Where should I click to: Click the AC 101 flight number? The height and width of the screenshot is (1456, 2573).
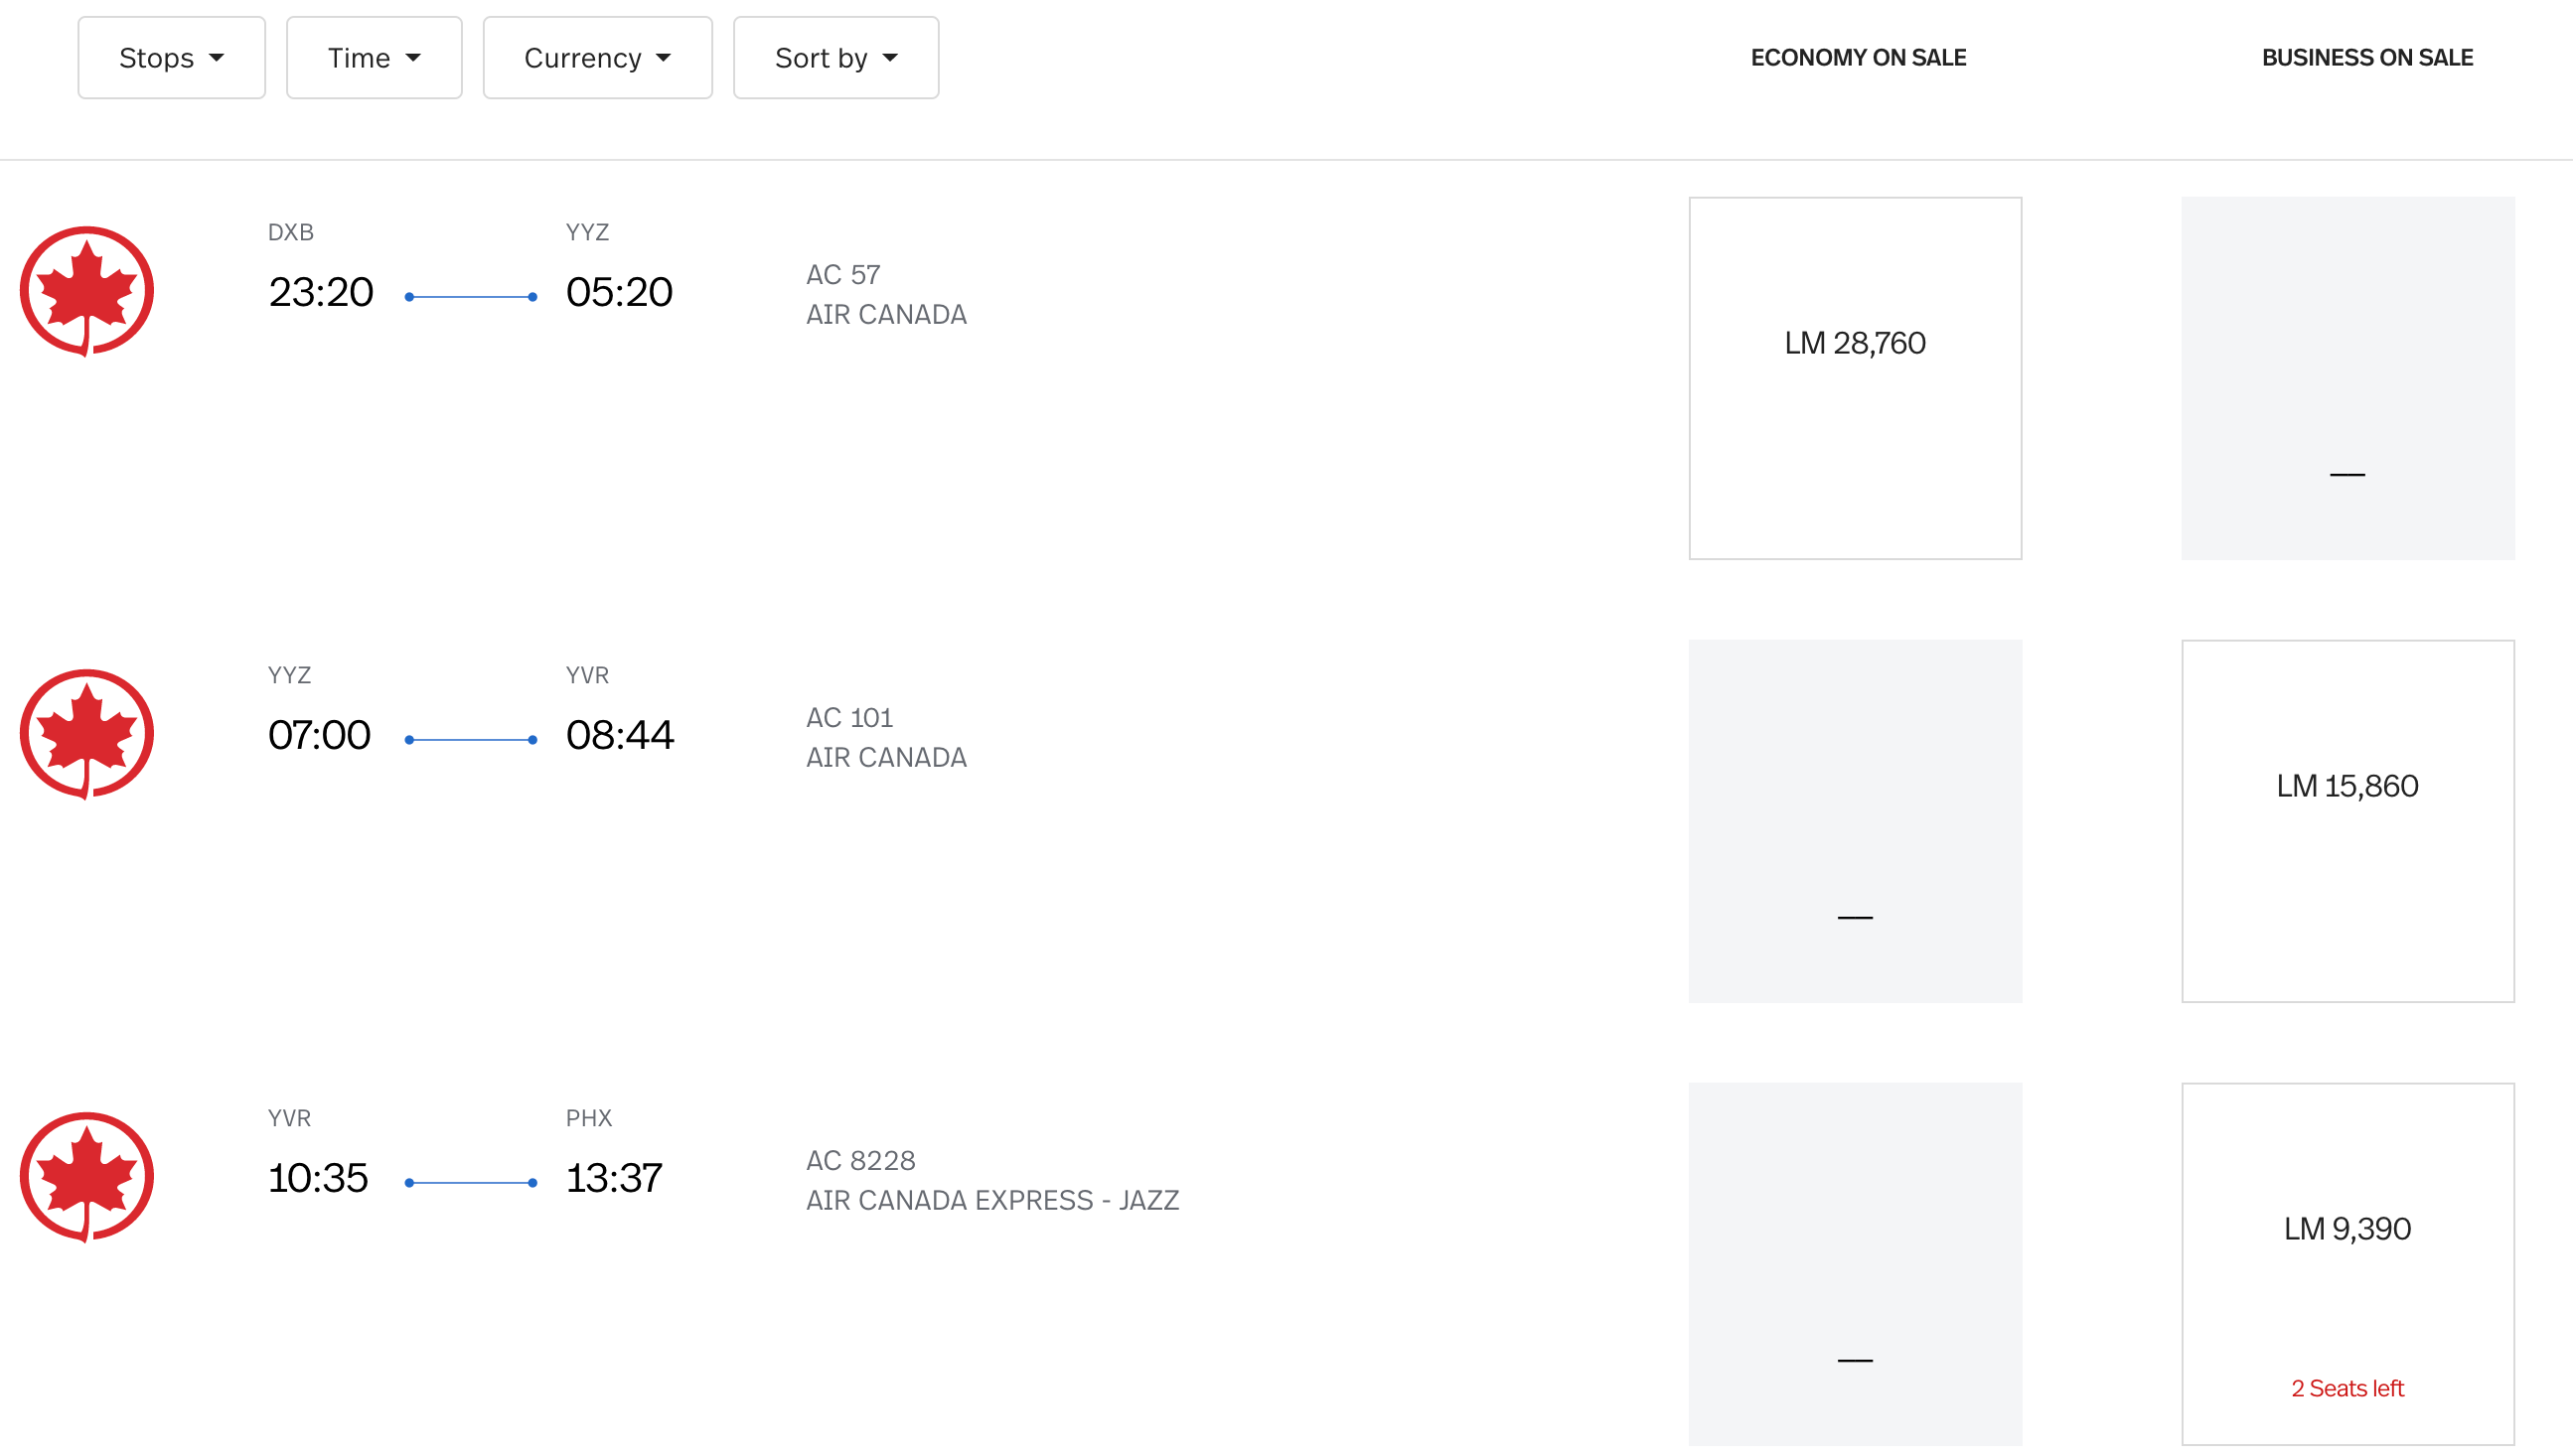(x=849, y=718)
